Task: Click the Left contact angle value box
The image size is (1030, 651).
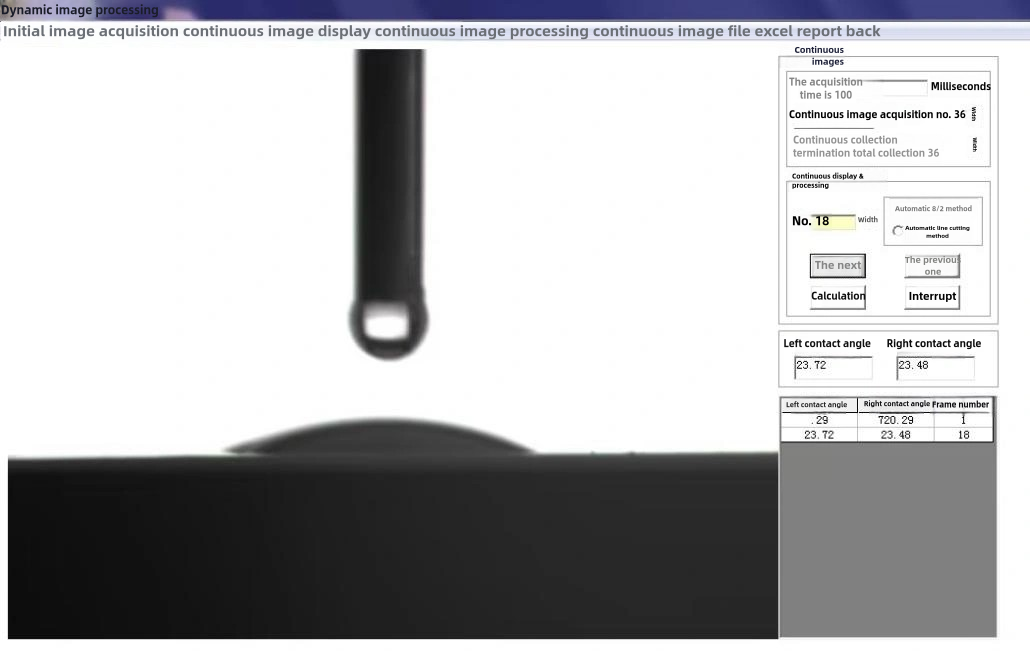Action: click(833, 367)
